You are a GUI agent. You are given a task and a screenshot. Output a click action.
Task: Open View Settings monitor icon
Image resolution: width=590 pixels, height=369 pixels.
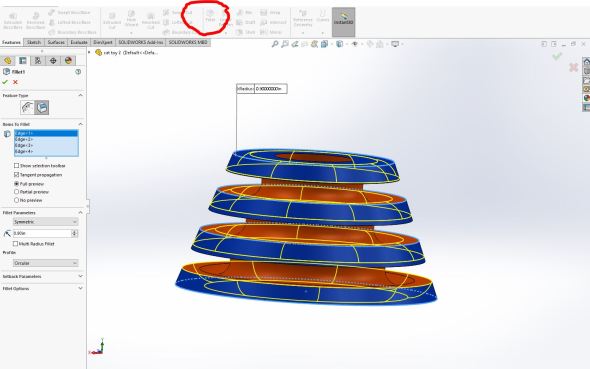pyautogui.click(x=395, y=44)
